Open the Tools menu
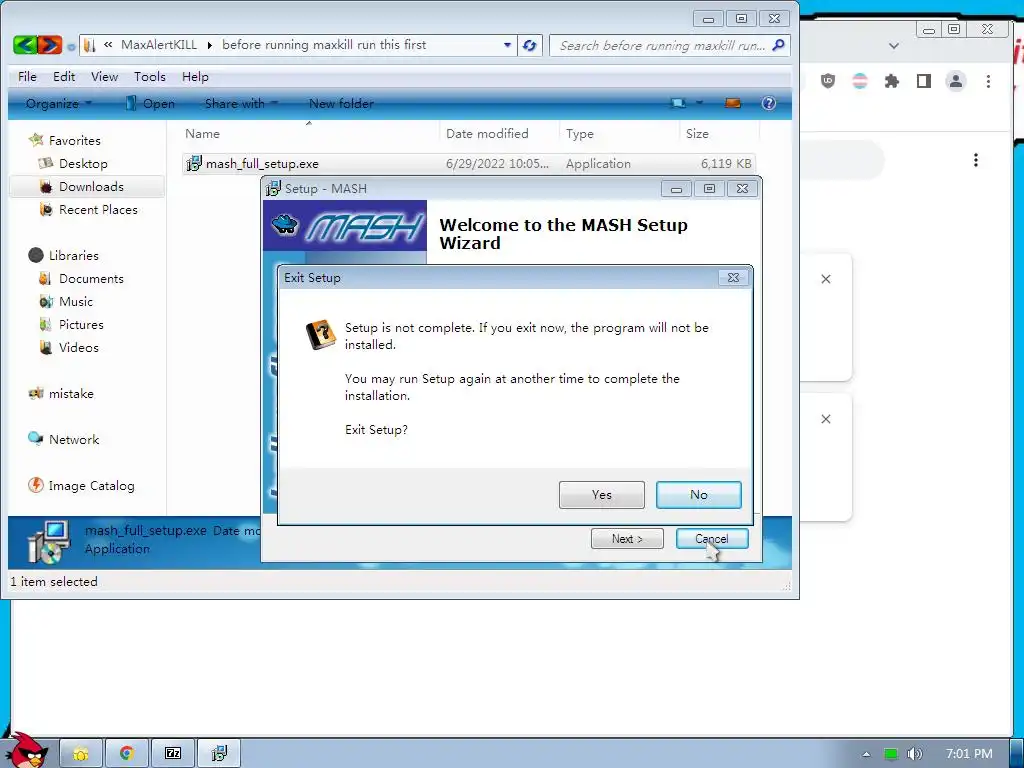The image size is (1024, 768). pyautogui.click(x=150, y=76)
